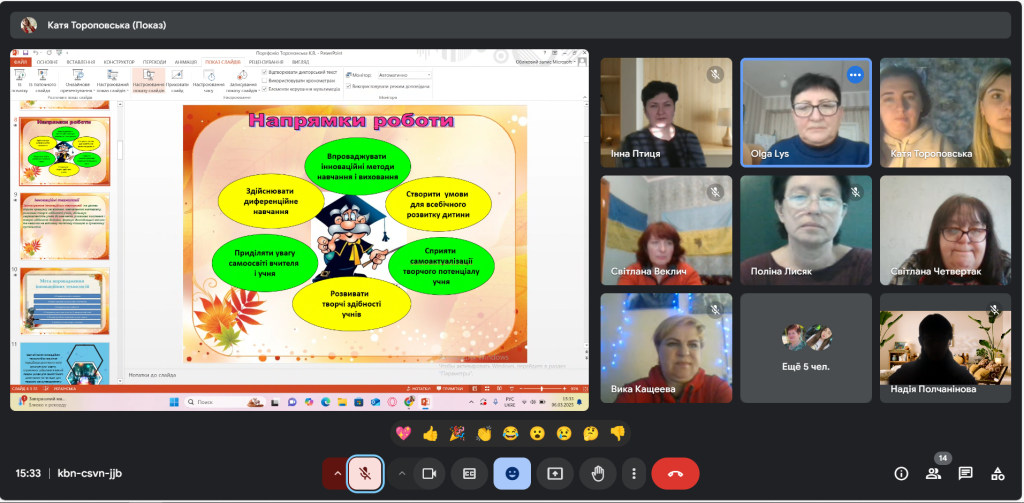Show hidden system tray icons arrow
The image size is (1024, 503).
pos(470,402)
